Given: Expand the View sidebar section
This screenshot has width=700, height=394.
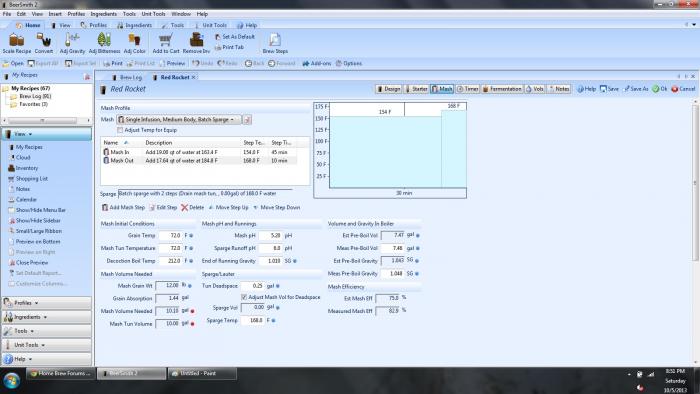Looking at the screenshot, I should click(x=46, y=134).
